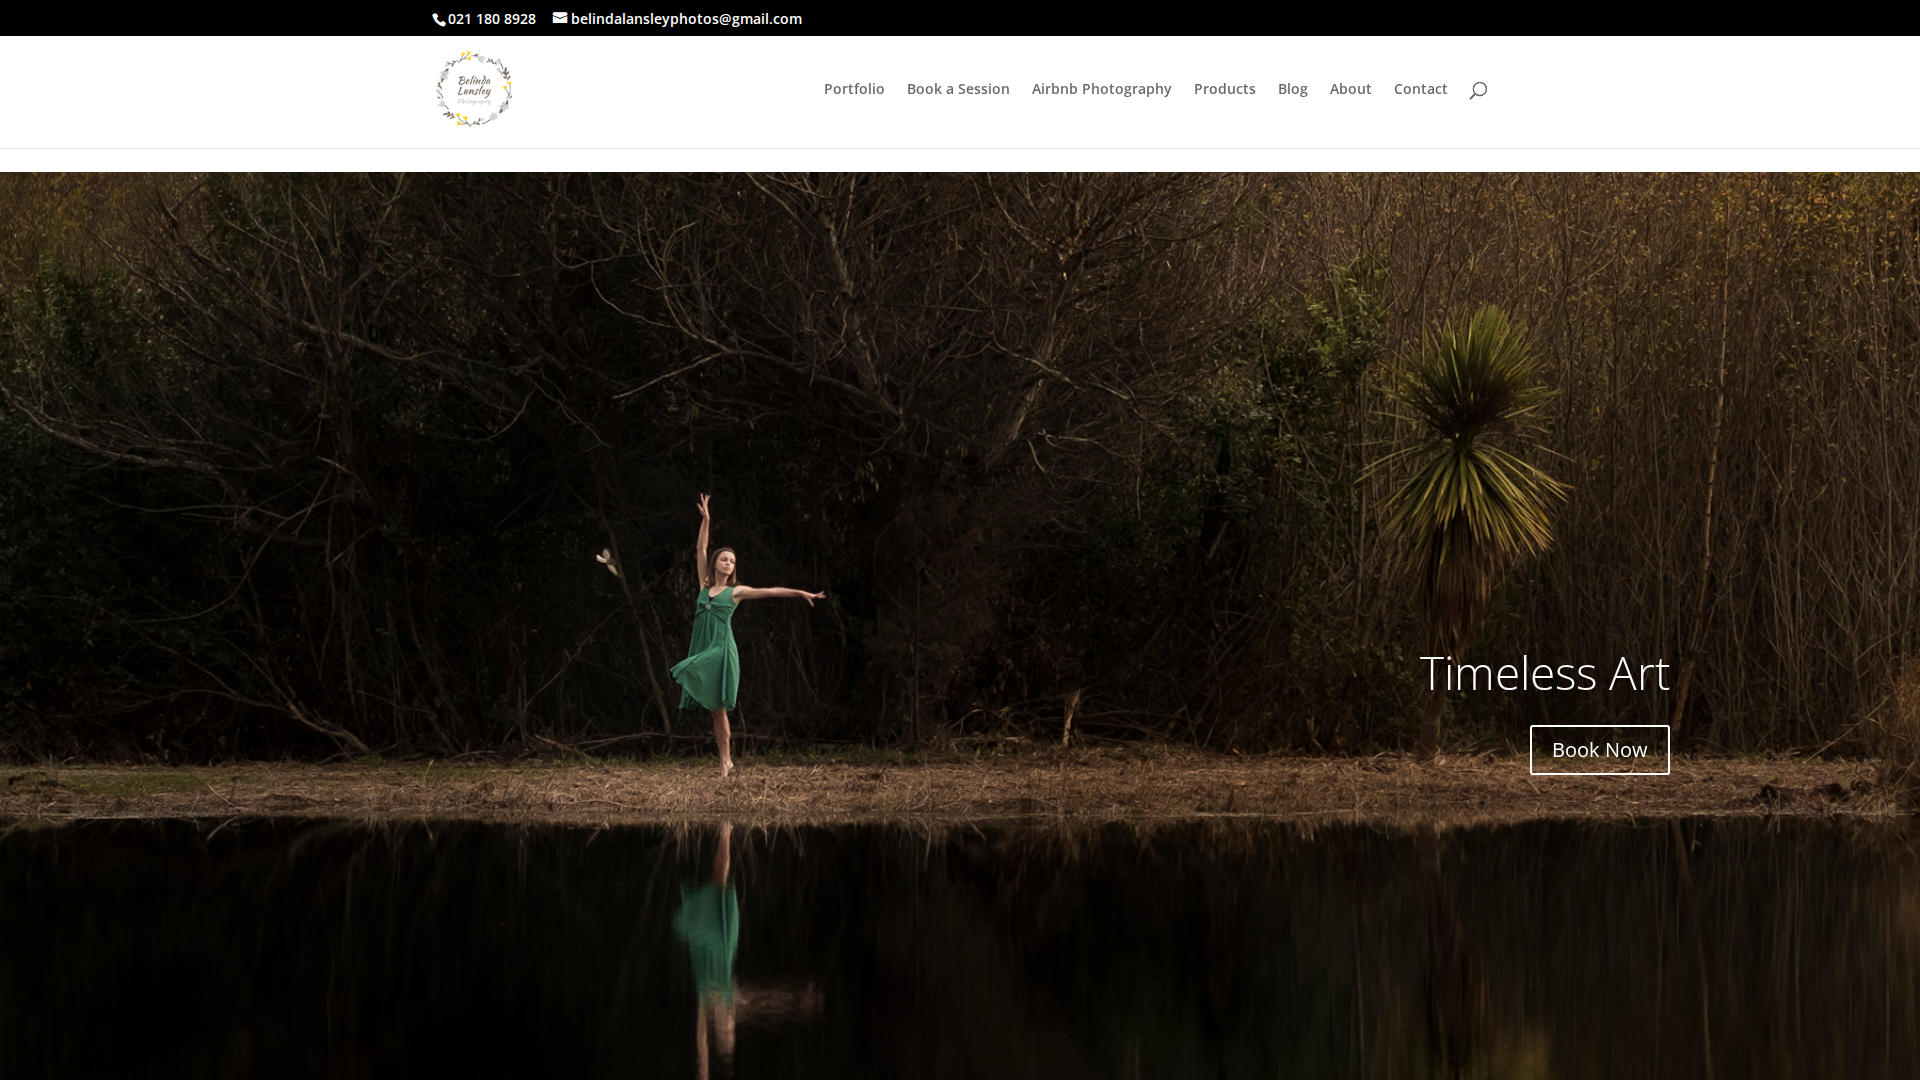
Task: Click the hero slide background image
Action: 300,400
